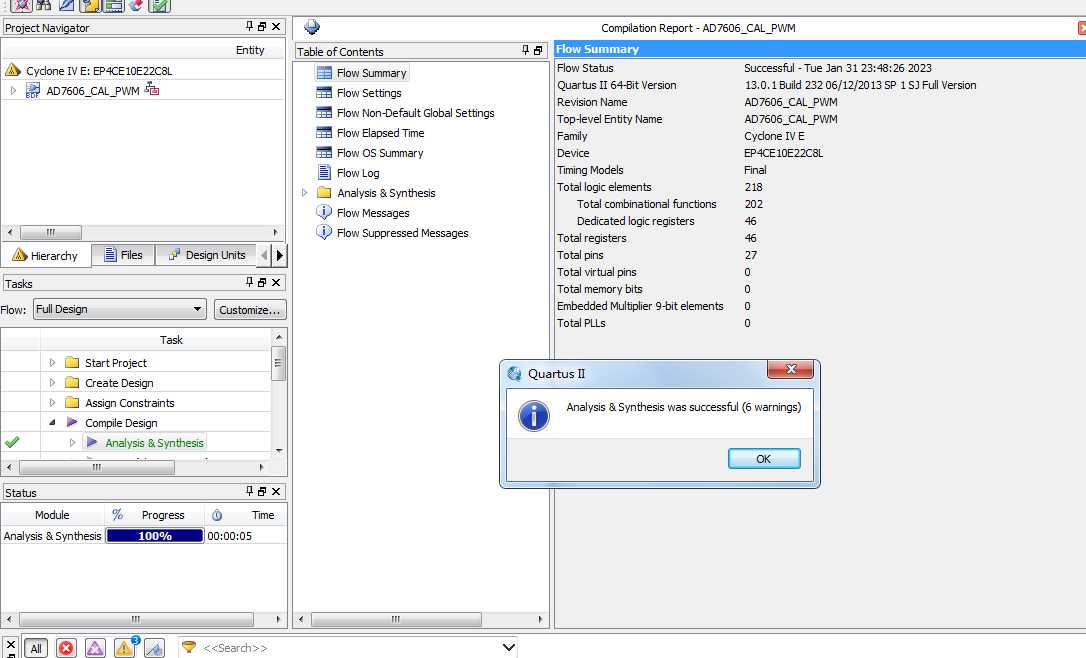Click the message search input field
The height and width of the screenshot is (658, 1086).
click(x=350, y=648)
